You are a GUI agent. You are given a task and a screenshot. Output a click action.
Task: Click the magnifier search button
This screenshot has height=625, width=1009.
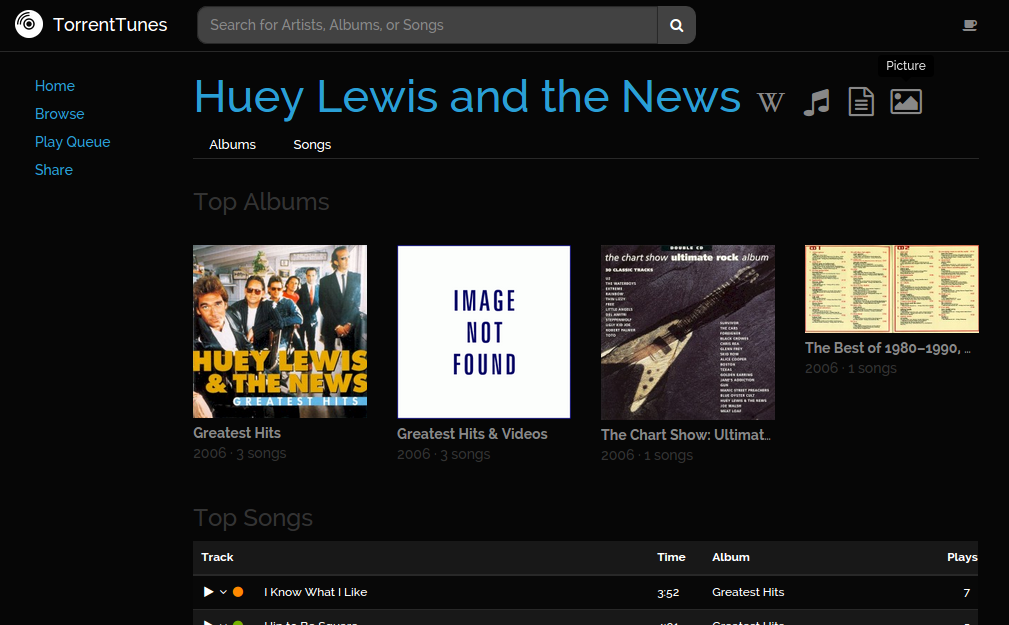coord(676,25)
